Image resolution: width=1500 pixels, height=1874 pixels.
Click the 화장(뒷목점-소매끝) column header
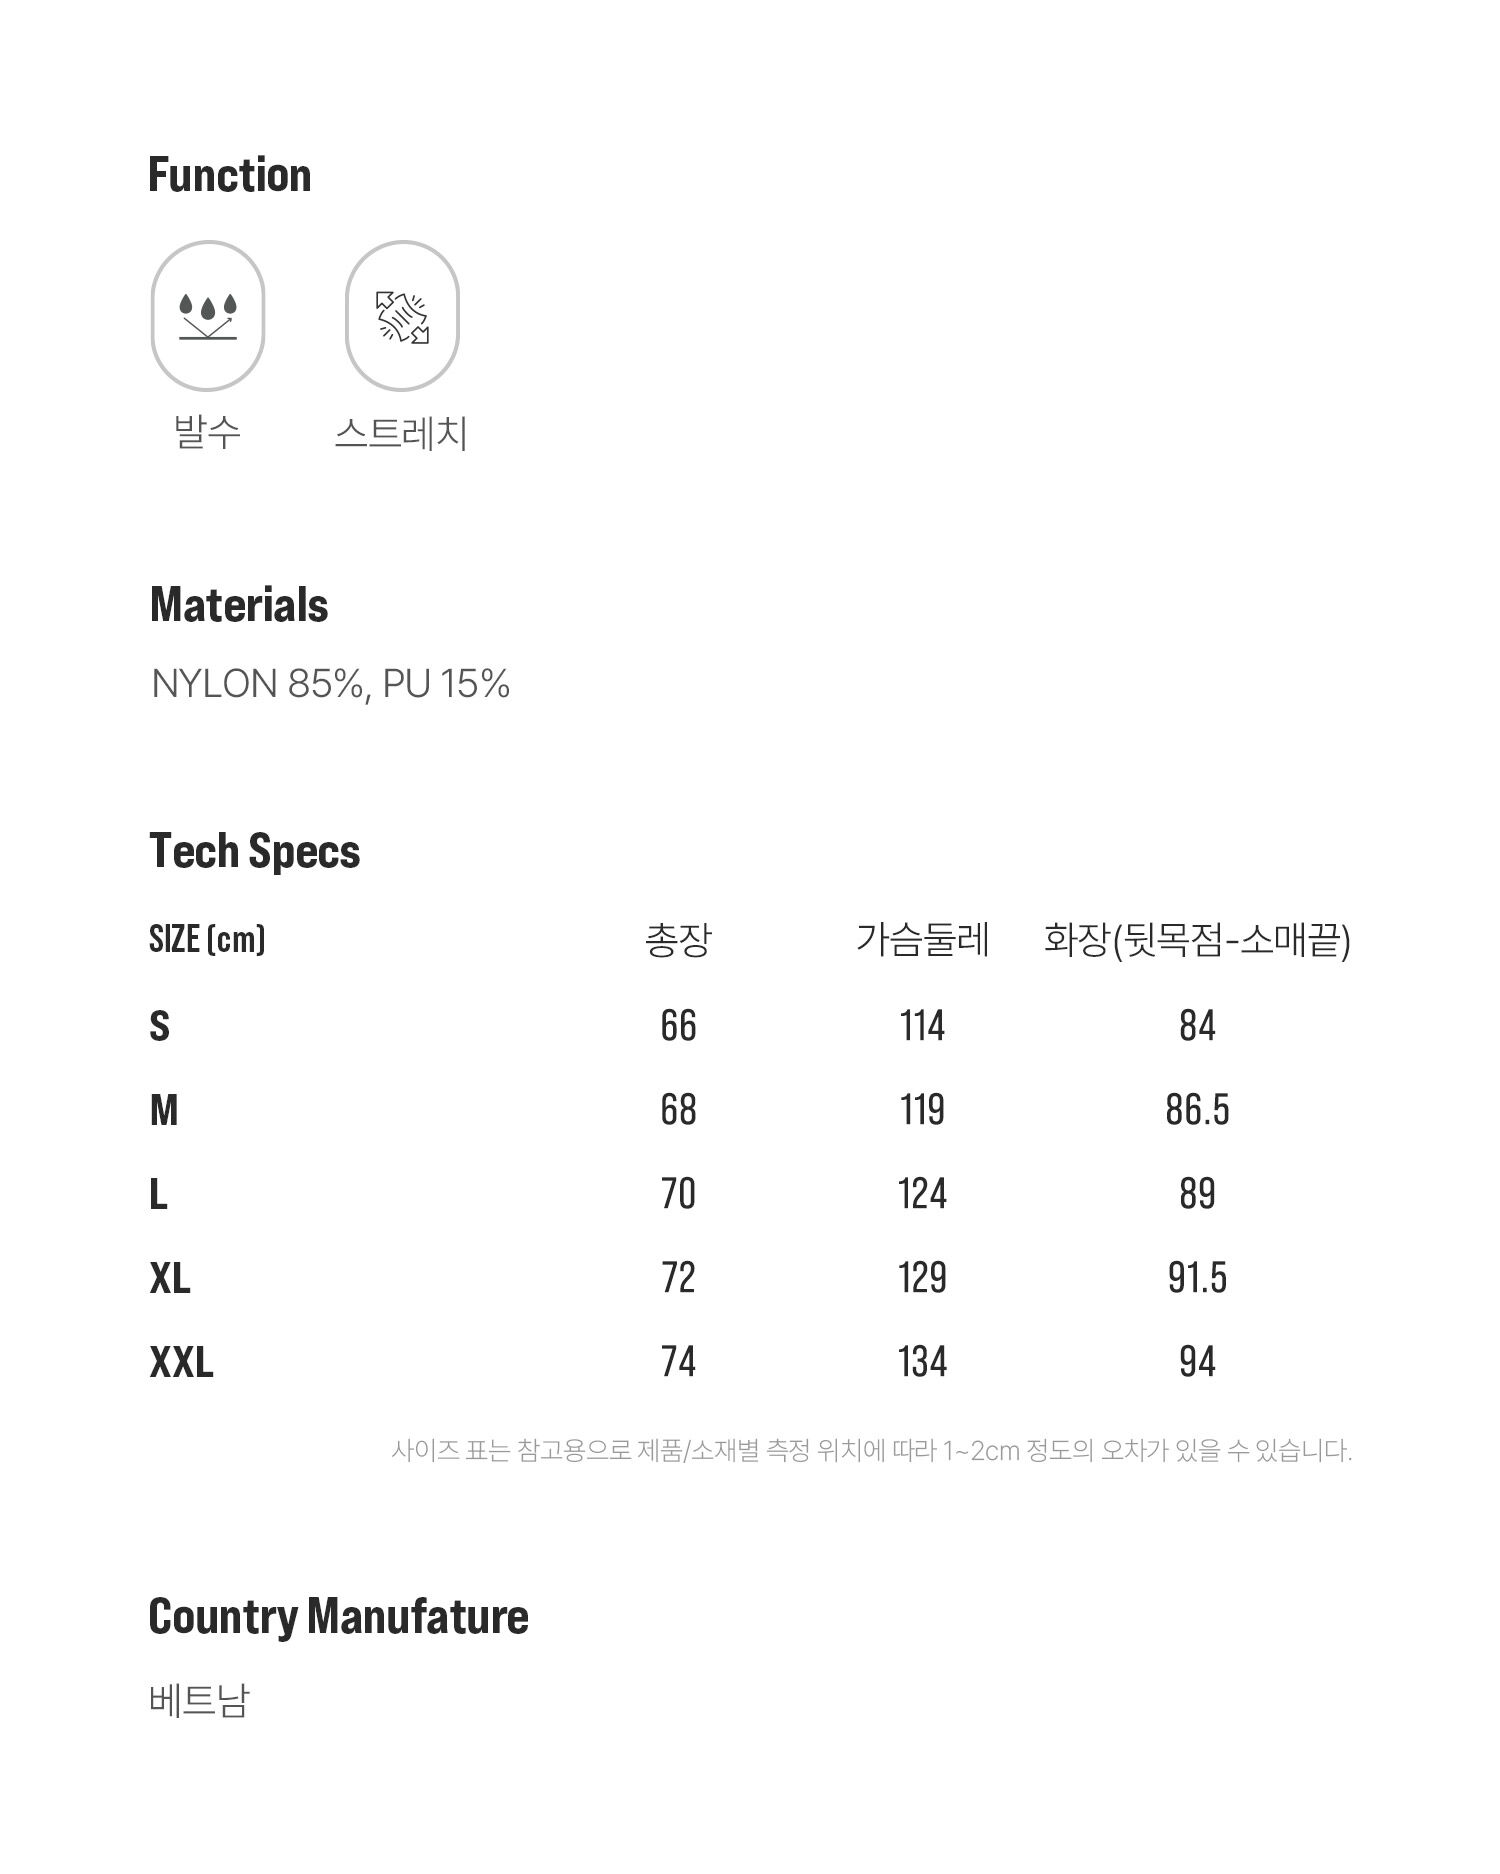(1197, 940)
